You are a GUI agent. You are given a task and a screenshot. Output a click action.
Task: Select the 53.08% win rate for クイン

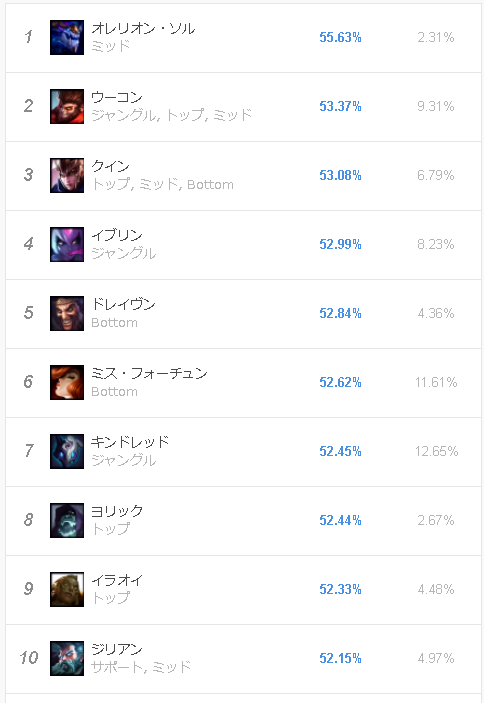340,175
